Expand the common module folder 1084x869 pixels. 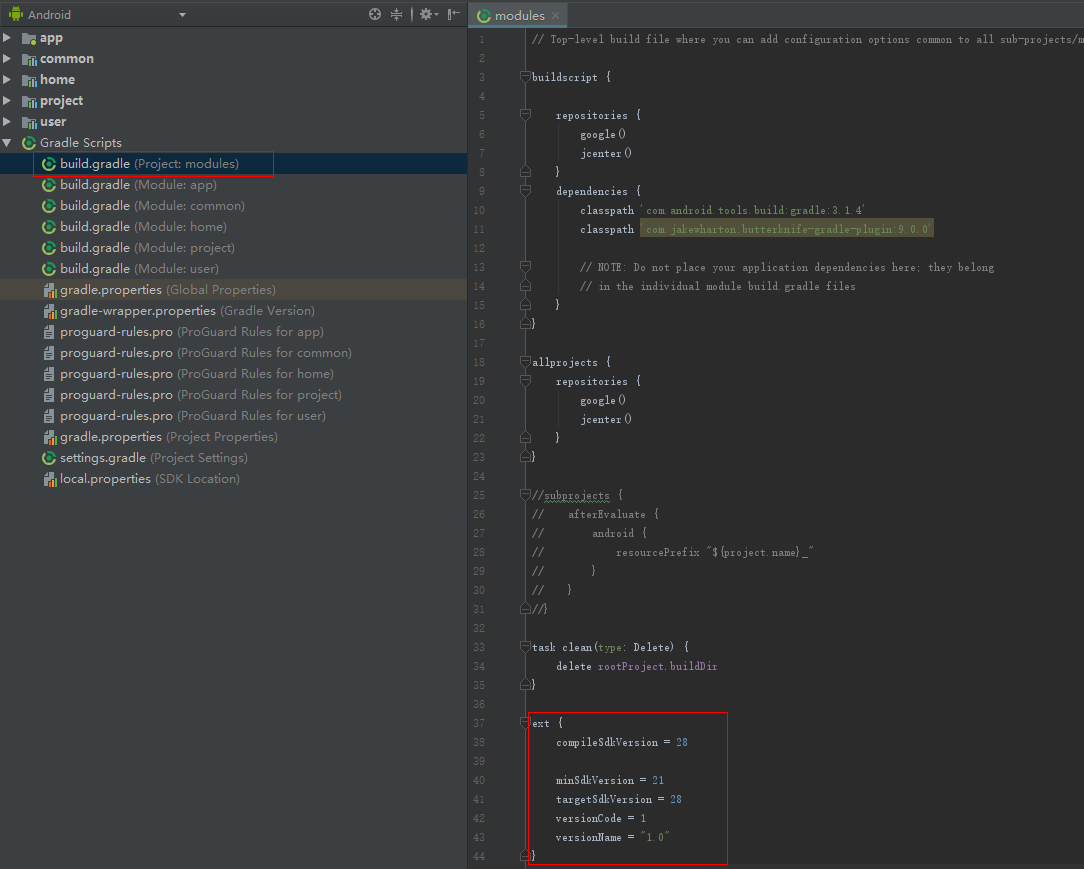tap(8, 59)
